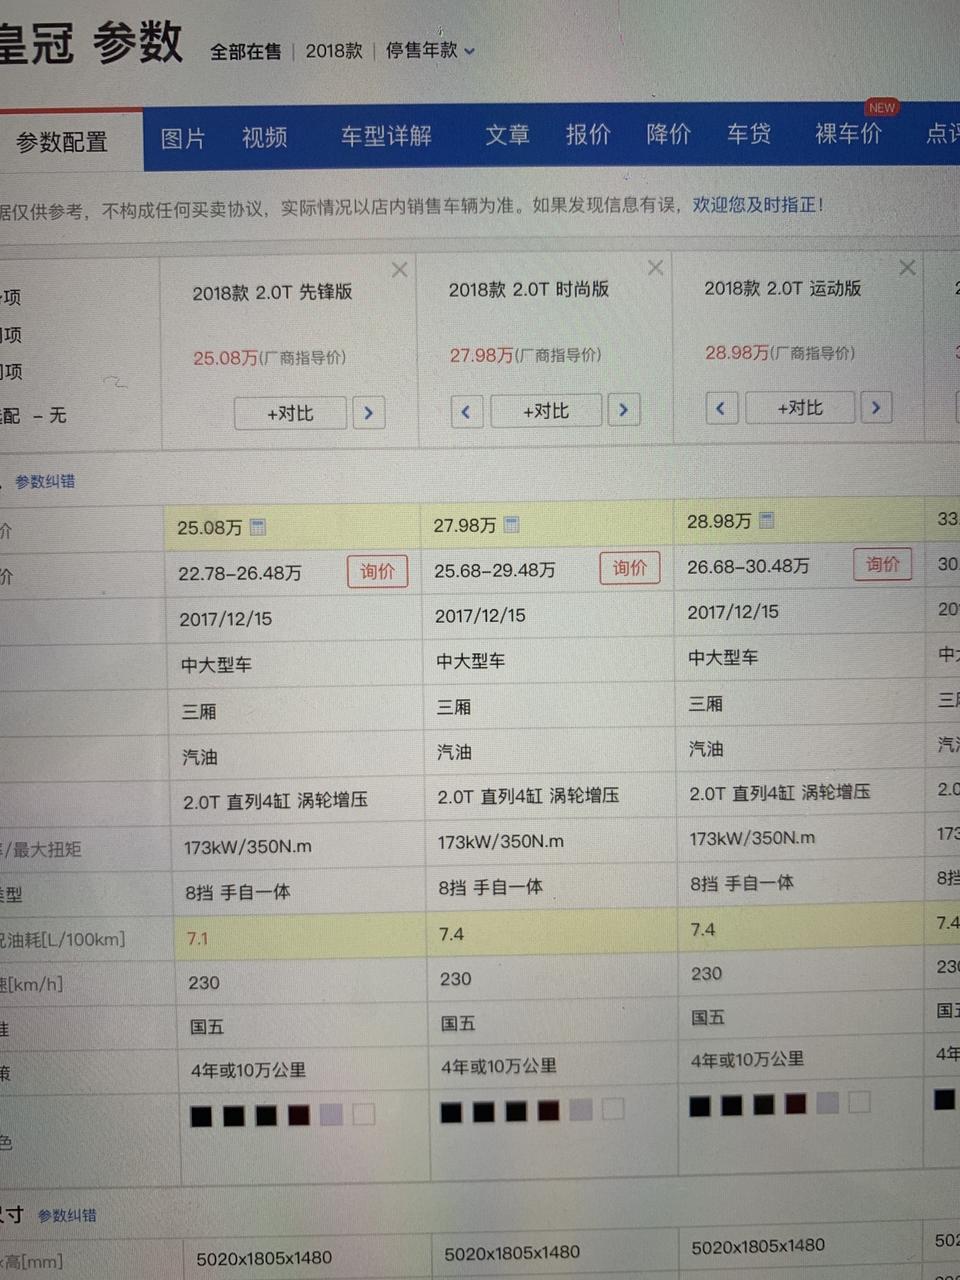Select the 全部在售 filter
The image size is (960, 1280).
pos(245,51)
